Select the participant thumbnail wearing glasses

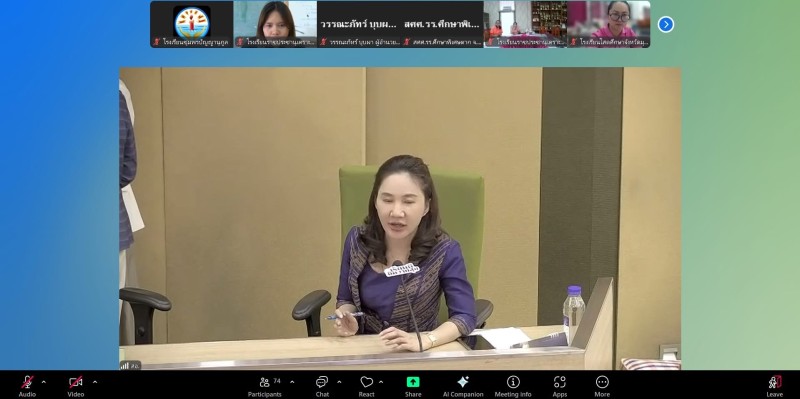coord(609,24)
